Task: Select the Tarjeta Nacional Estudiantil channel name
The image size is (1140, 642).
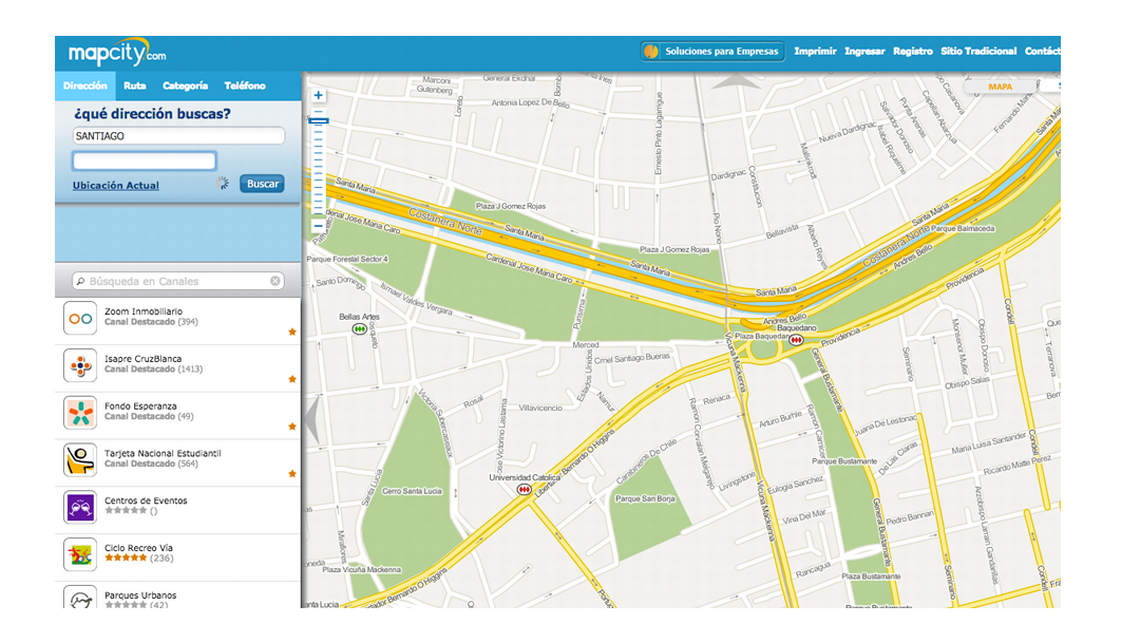Action: [x=163, y=453]
